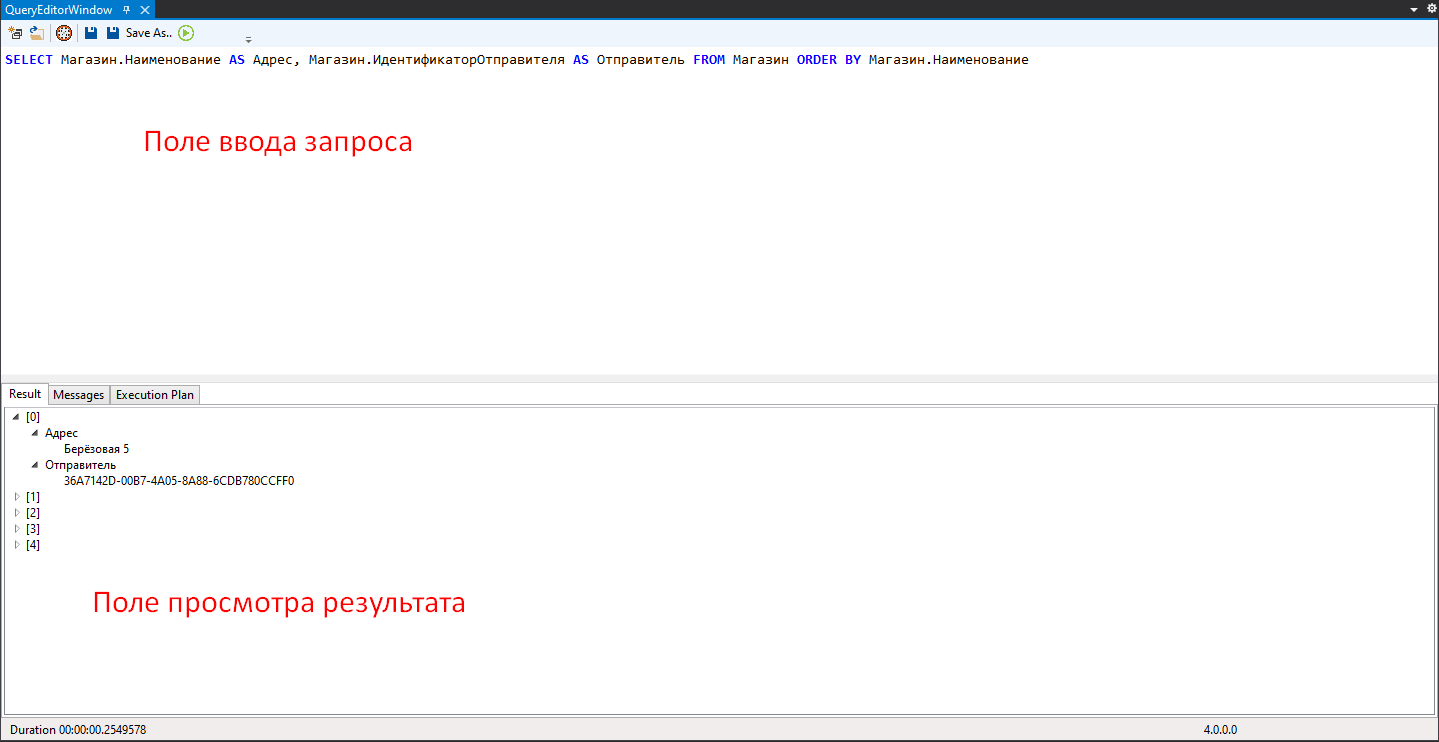1439x742 pixels.
Task: Select the Result tab
Action: (x=25, y=394)
